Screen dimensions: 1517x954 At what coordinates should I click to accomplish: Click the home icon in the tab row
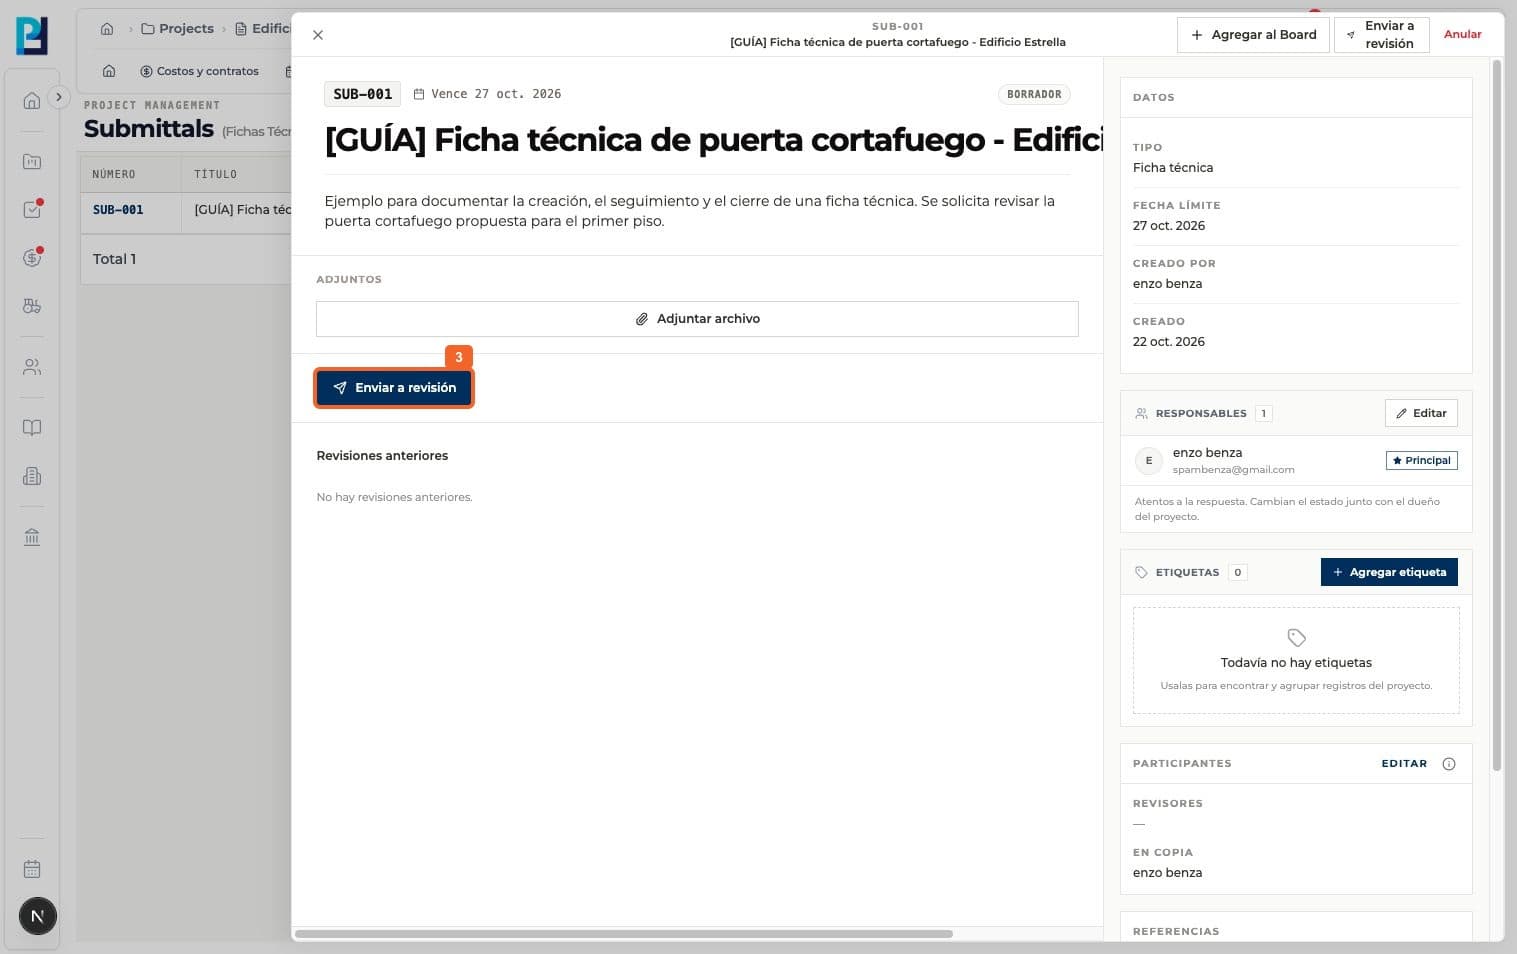pos(109,71)
